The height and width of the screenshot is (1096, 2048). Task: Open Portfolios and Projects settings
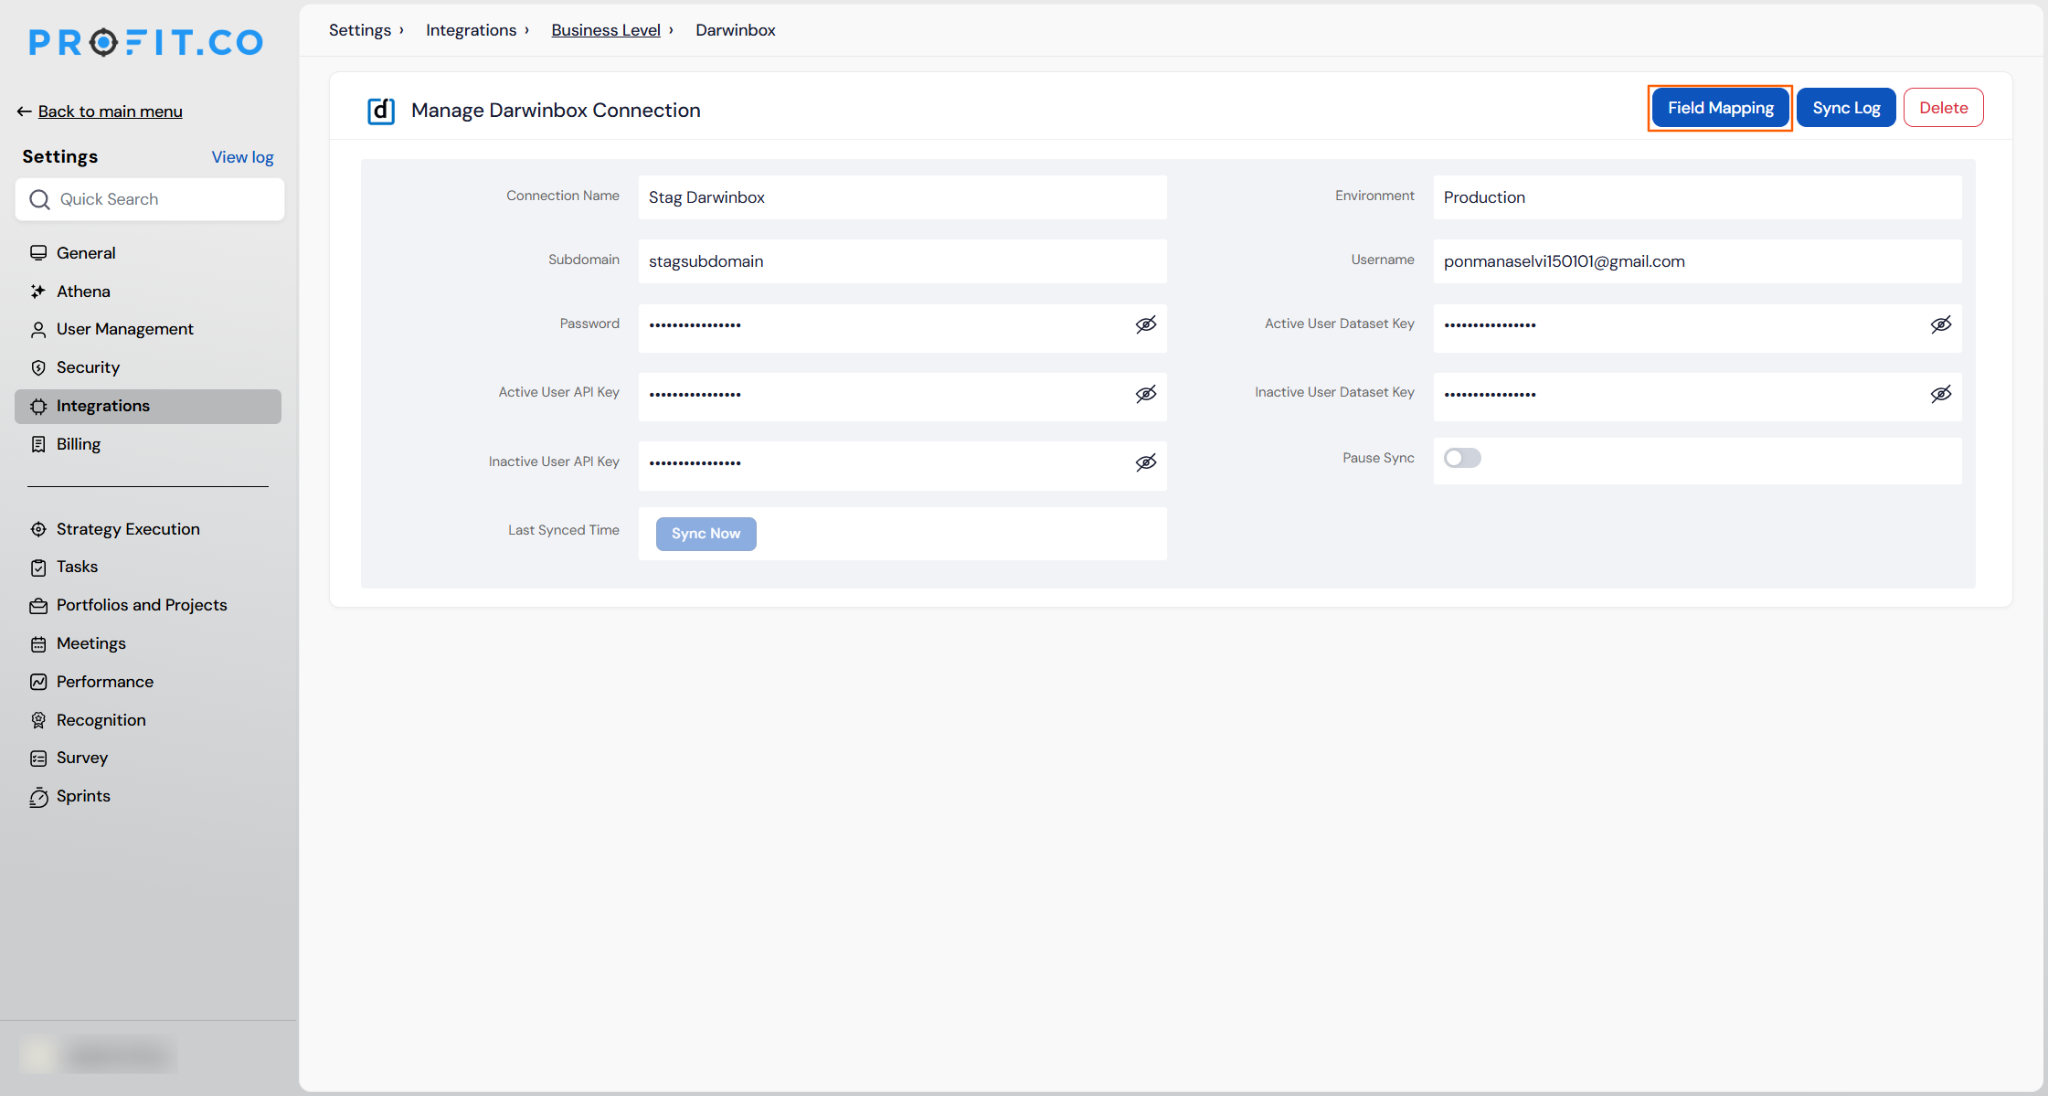pyautogui.click(x=148, y=605)
